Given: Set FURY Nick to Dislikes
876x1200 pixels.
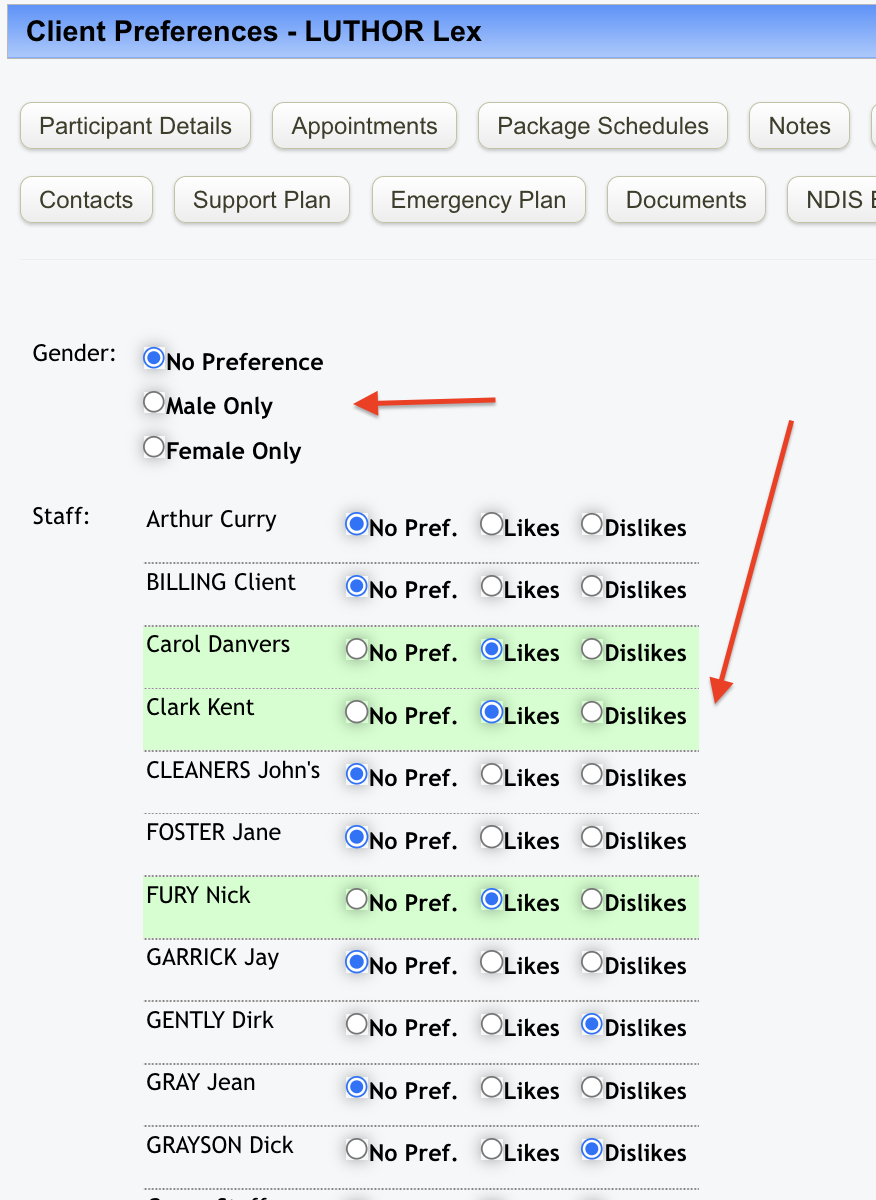Looking at the screenshot, I should coord(592,900).
